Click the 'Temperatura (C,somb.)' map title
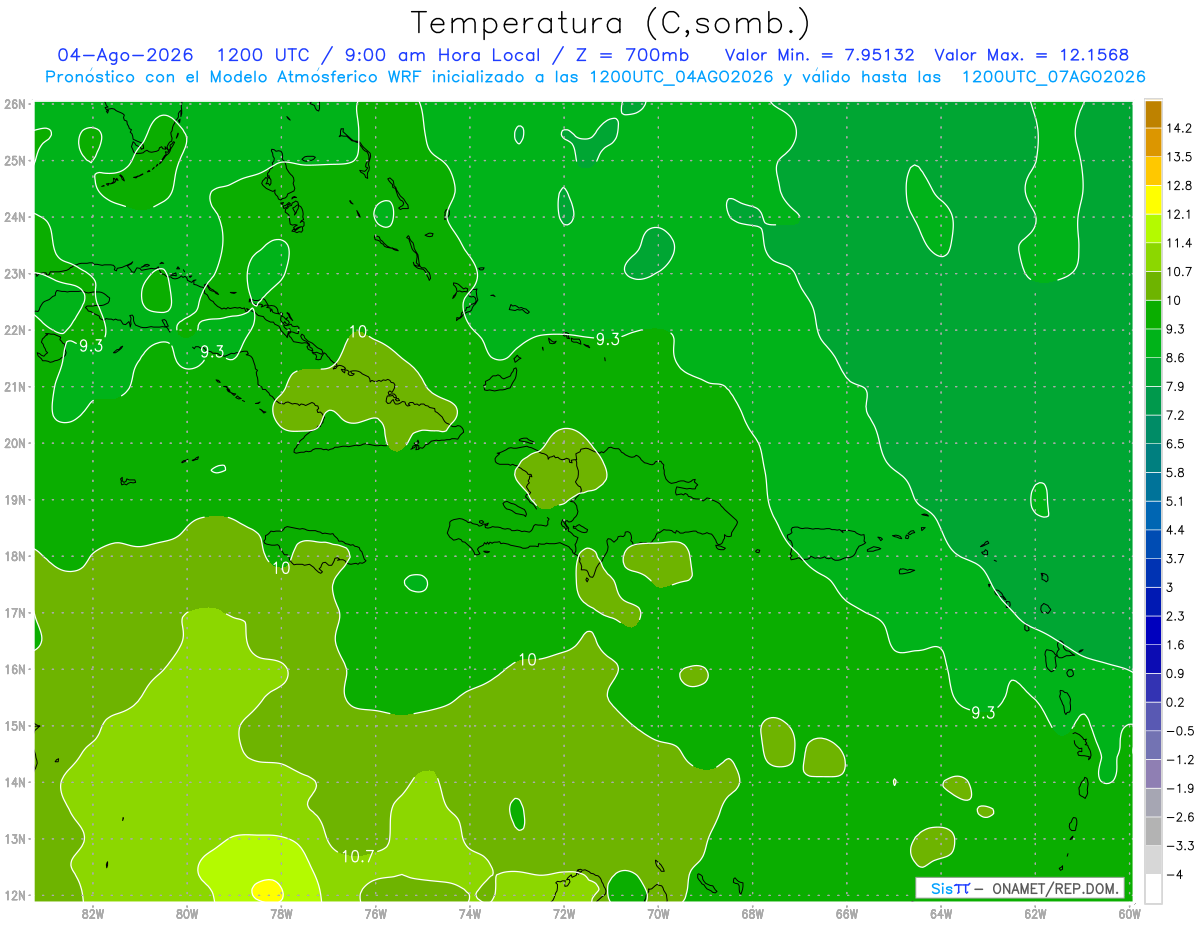This screenshot has height=927, width=1200. coord(610,22)
